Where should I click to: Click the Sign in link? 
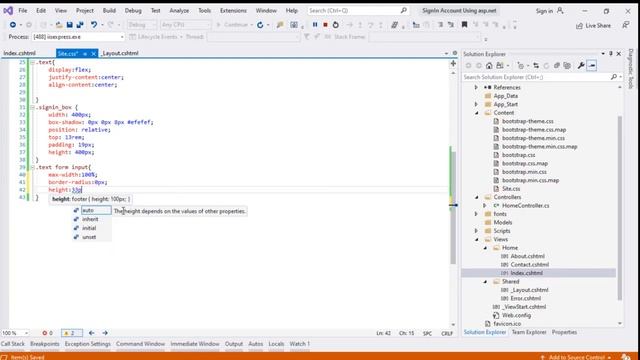click(544, 11)
